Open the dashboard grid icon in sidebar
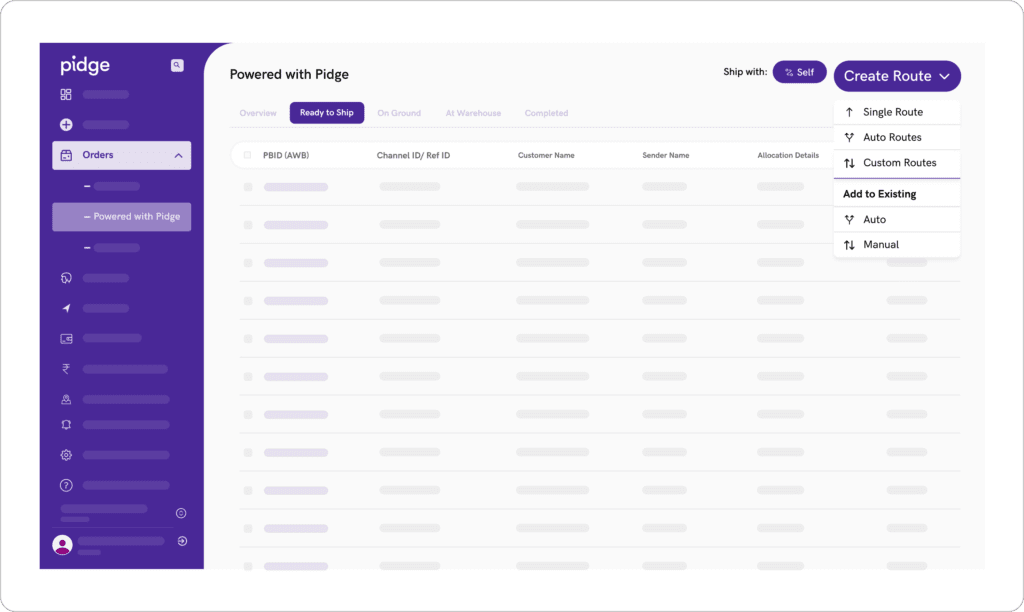Screen dimensions: 1024x612 coord(66,95)
